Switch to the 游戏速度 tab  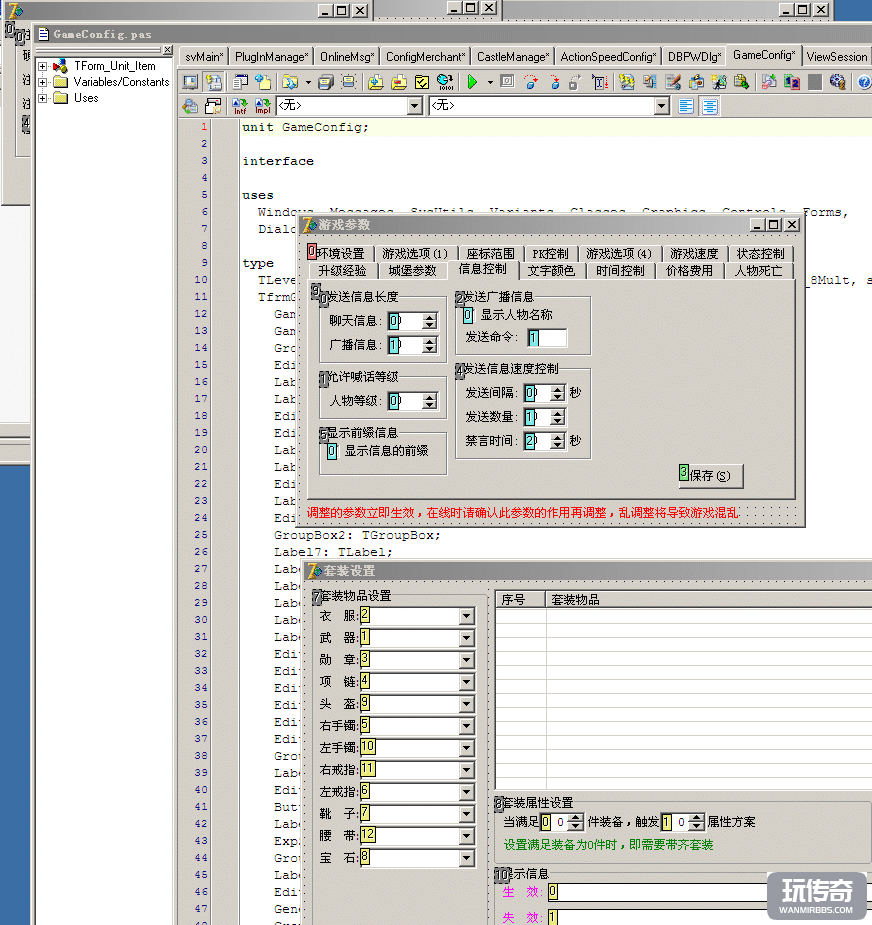click(x=693, y=254)
